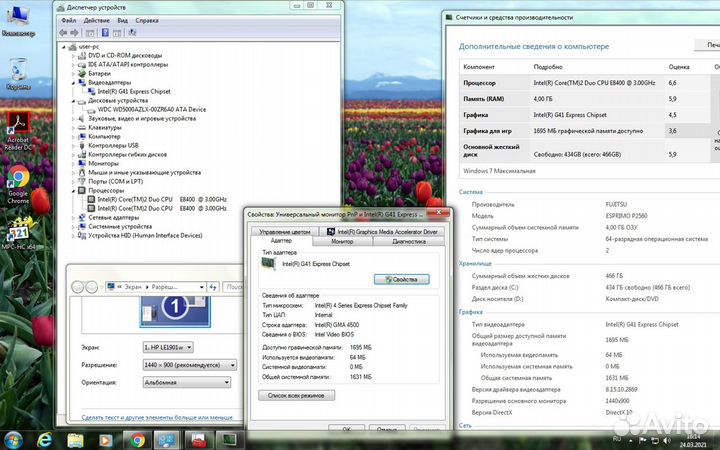Expand the Мониторы node
Image resolution: width=720 pixels, height=450 pixels.
point(73,163)
